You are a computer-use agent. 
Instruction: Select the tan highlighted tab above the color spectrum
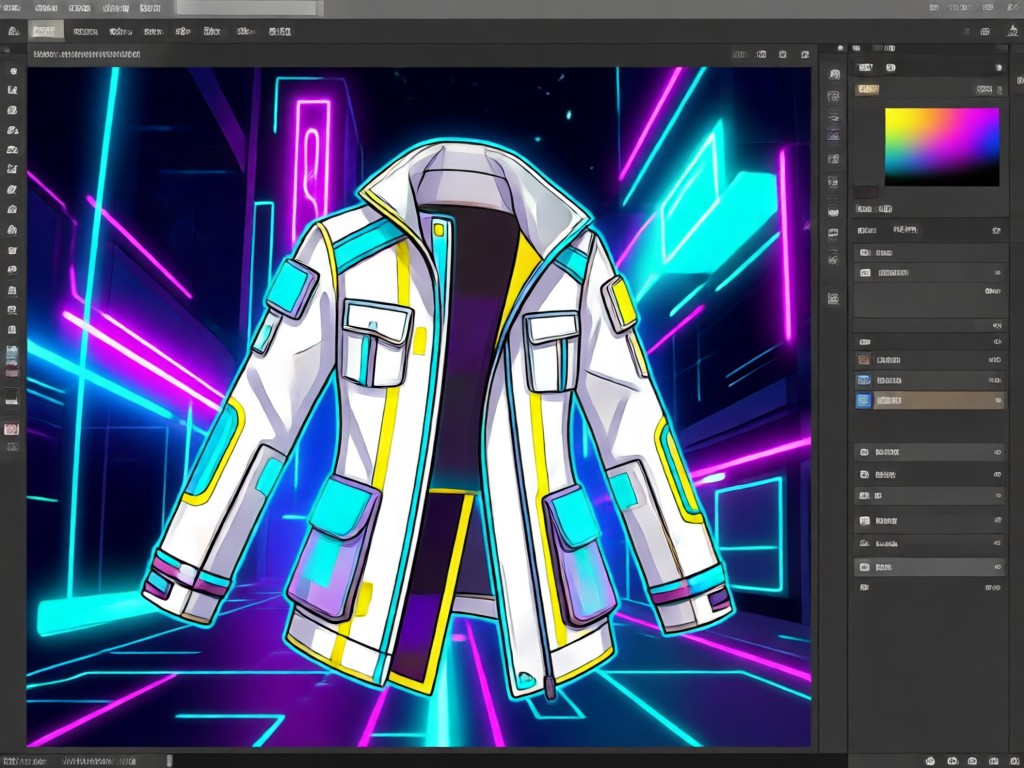(867, 89)
